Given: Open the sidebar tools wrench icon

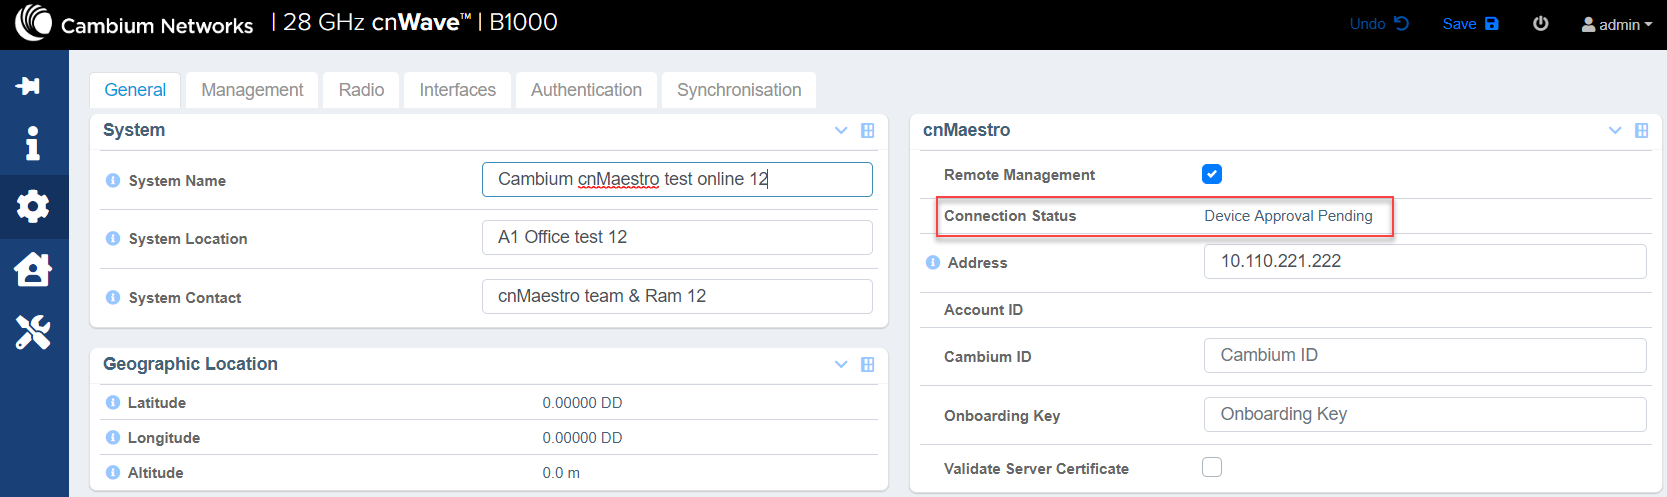Looking at the screenshot, I should click(33, 332).
